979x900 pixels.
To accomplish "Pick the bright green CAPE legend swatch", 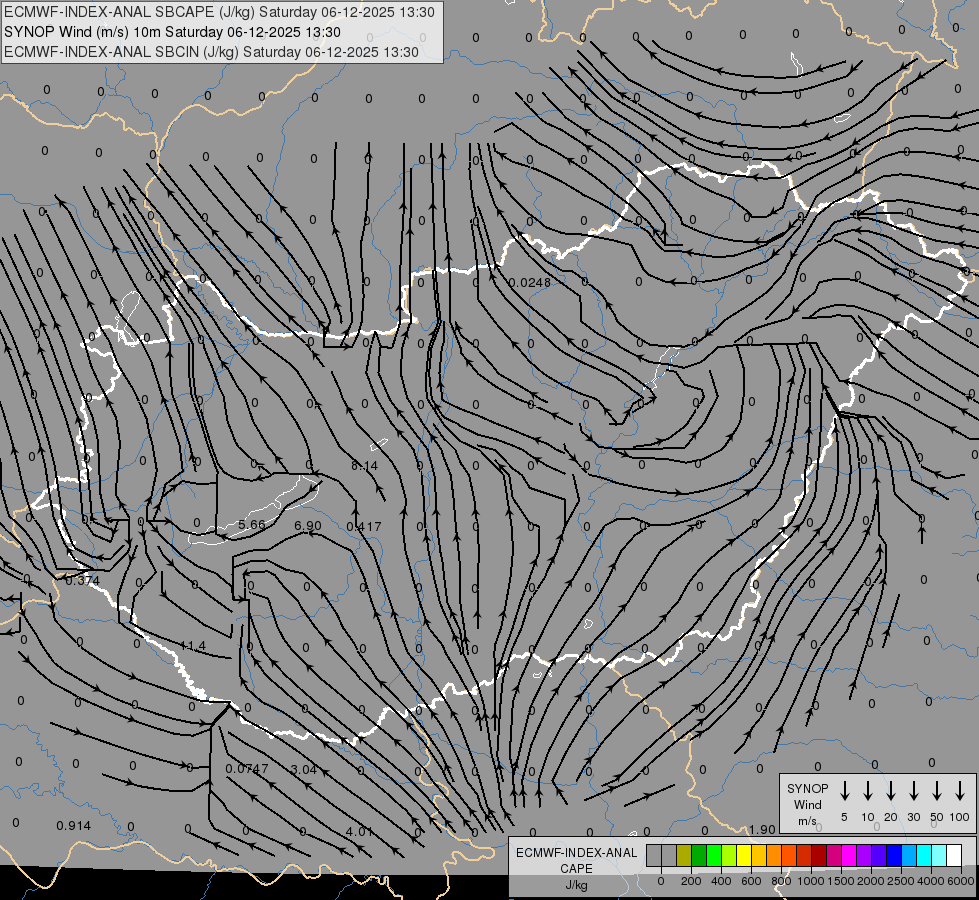I will pyautogui.click(x=714, y=855).
